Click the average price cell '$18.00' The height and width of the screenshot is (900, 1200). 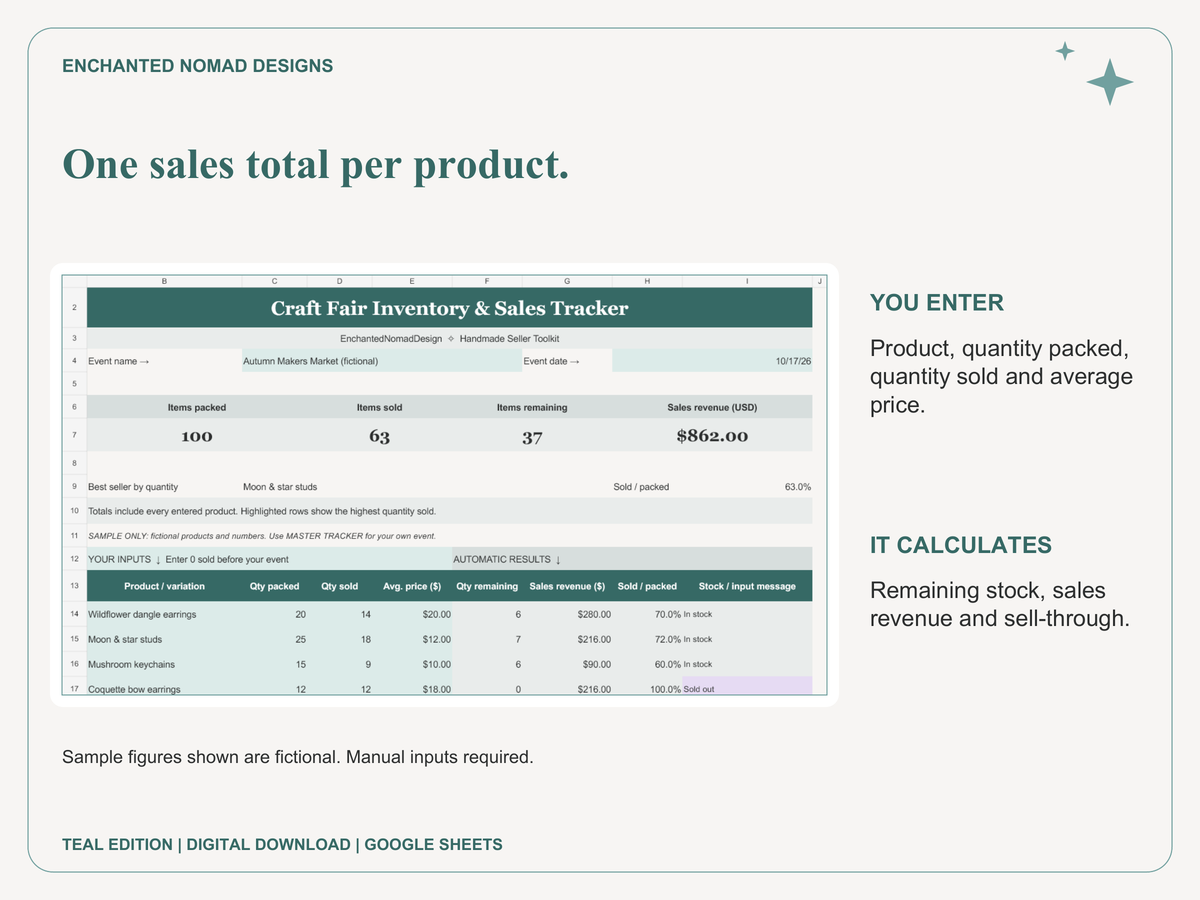[x=412, y=686]
